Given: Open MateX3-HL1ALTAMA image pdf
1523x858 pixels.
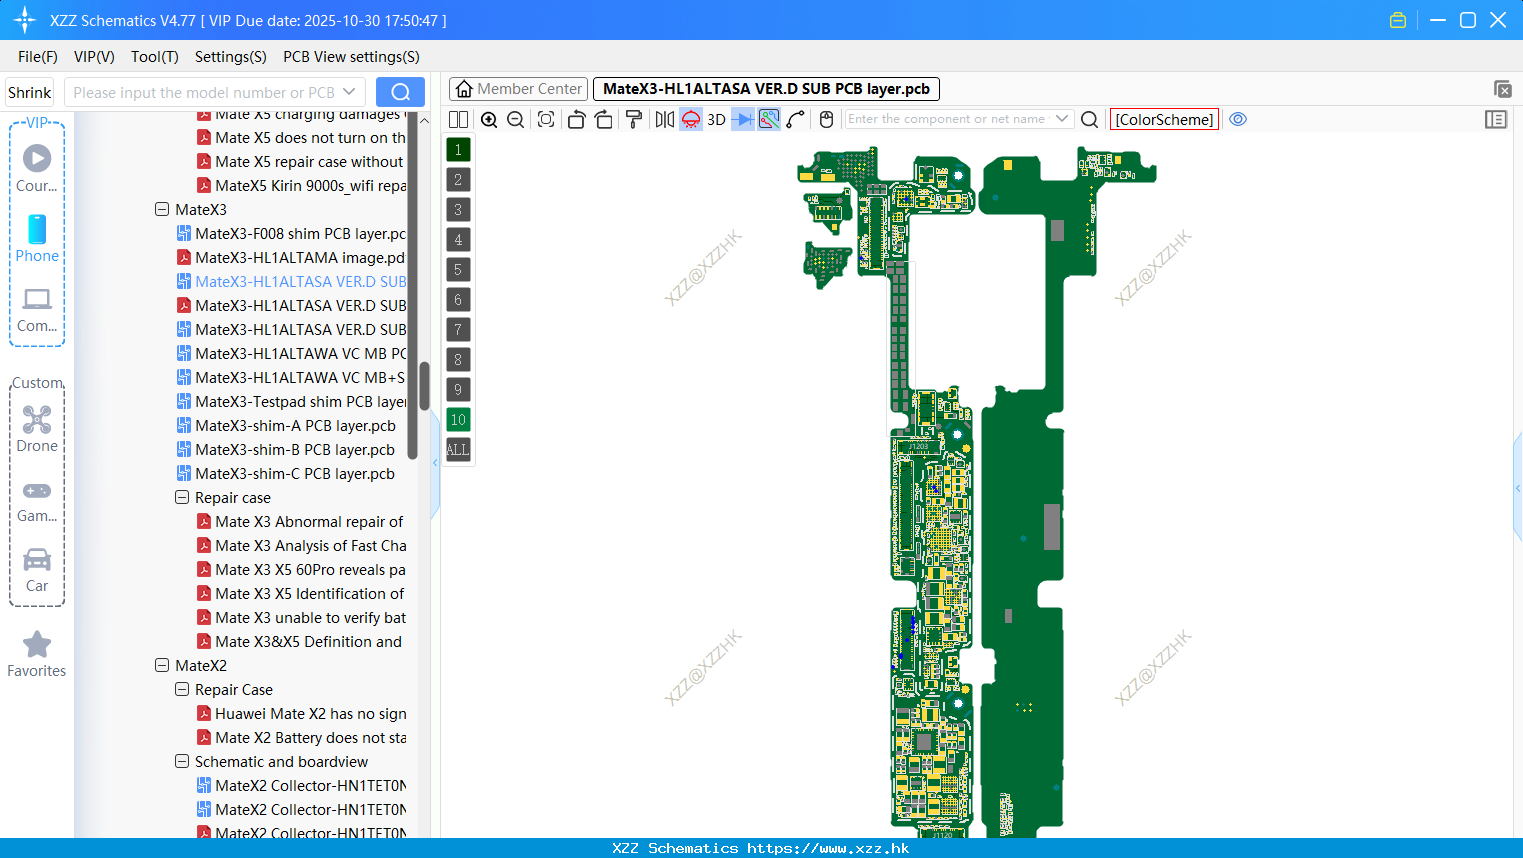Looking at the screenshot, I should [291, 258].
